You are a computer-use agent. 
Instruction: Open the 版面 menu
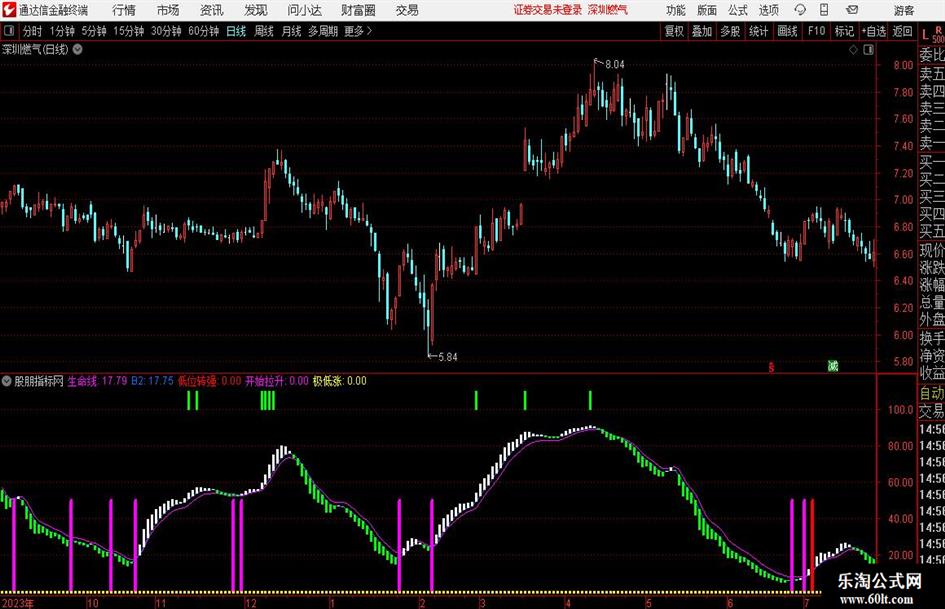[706, 10]
